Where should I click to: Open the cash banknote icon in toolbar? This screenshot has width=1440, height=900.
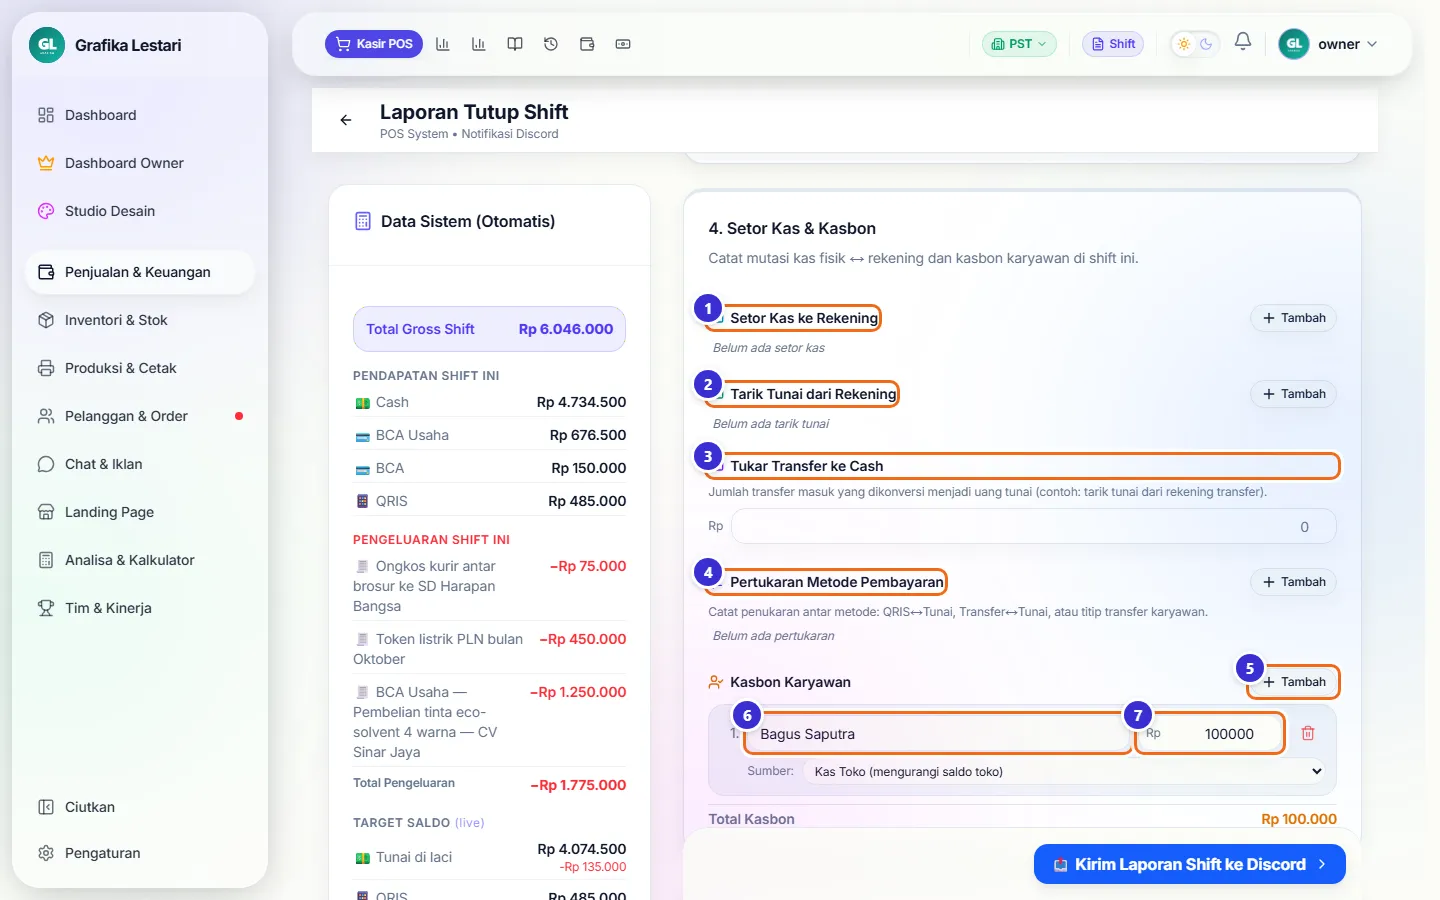pos(623,44)
